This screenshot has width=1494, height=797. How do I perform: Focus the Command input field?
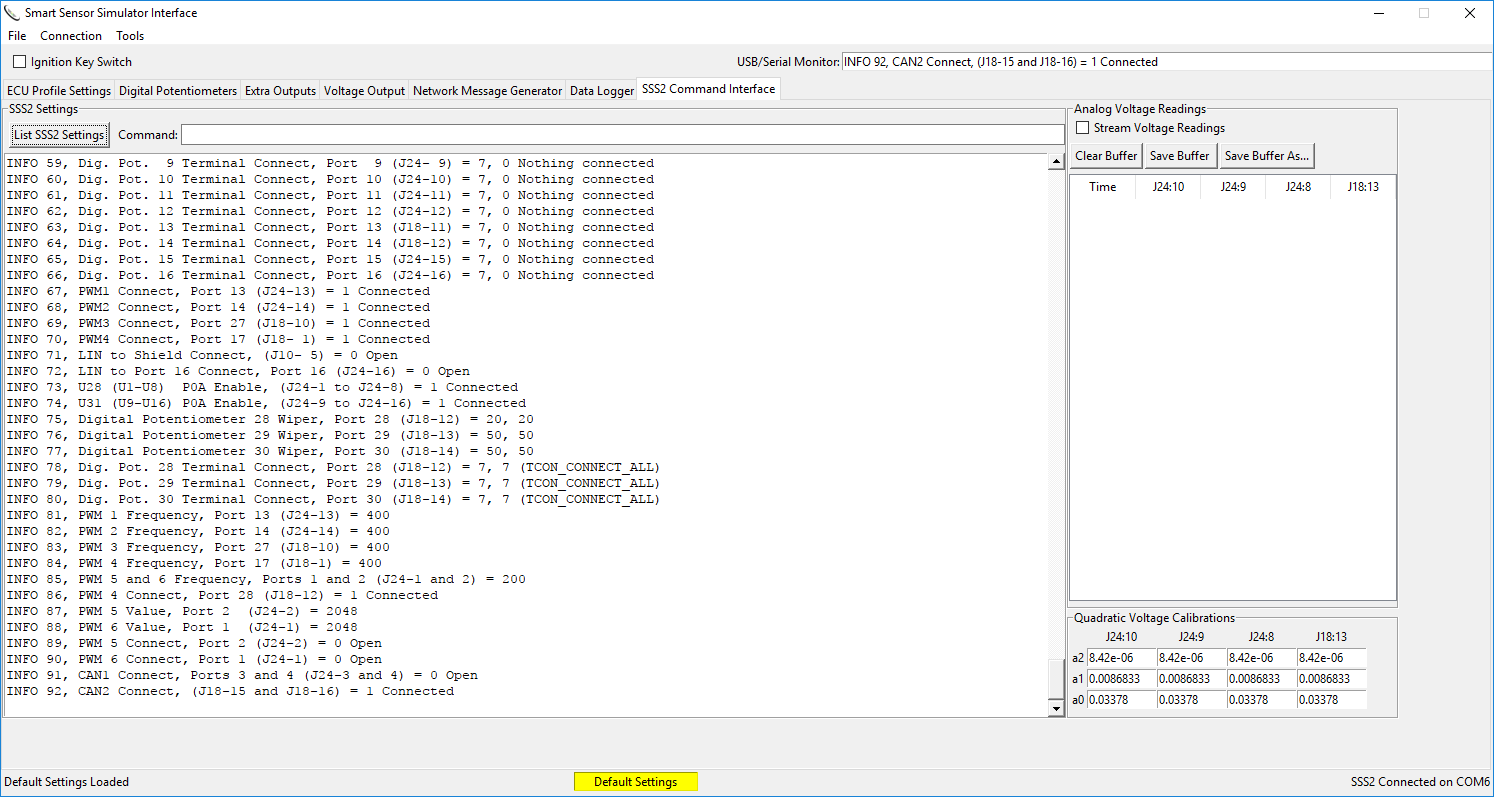(x=622, y=135)
